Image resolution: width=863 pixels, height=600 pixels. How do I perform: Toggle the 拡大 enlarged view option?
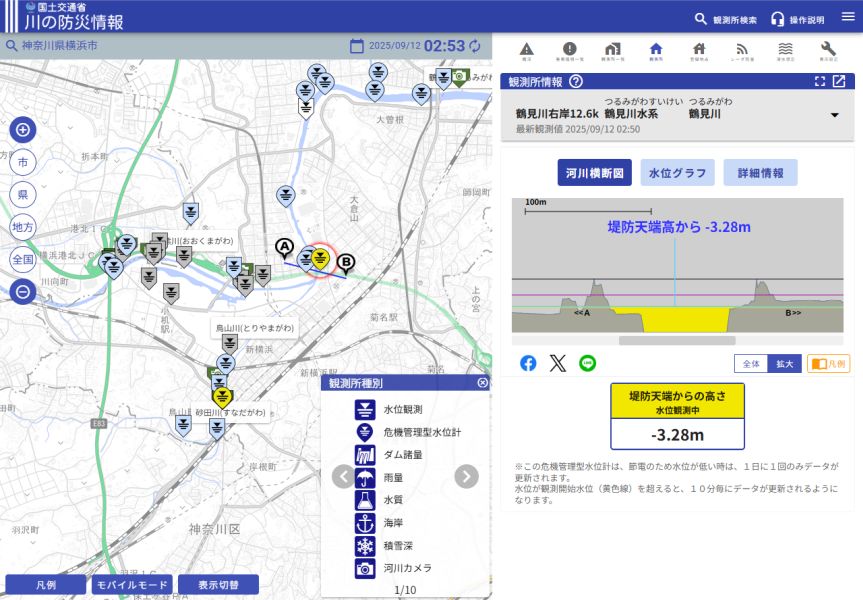(784, 364)
